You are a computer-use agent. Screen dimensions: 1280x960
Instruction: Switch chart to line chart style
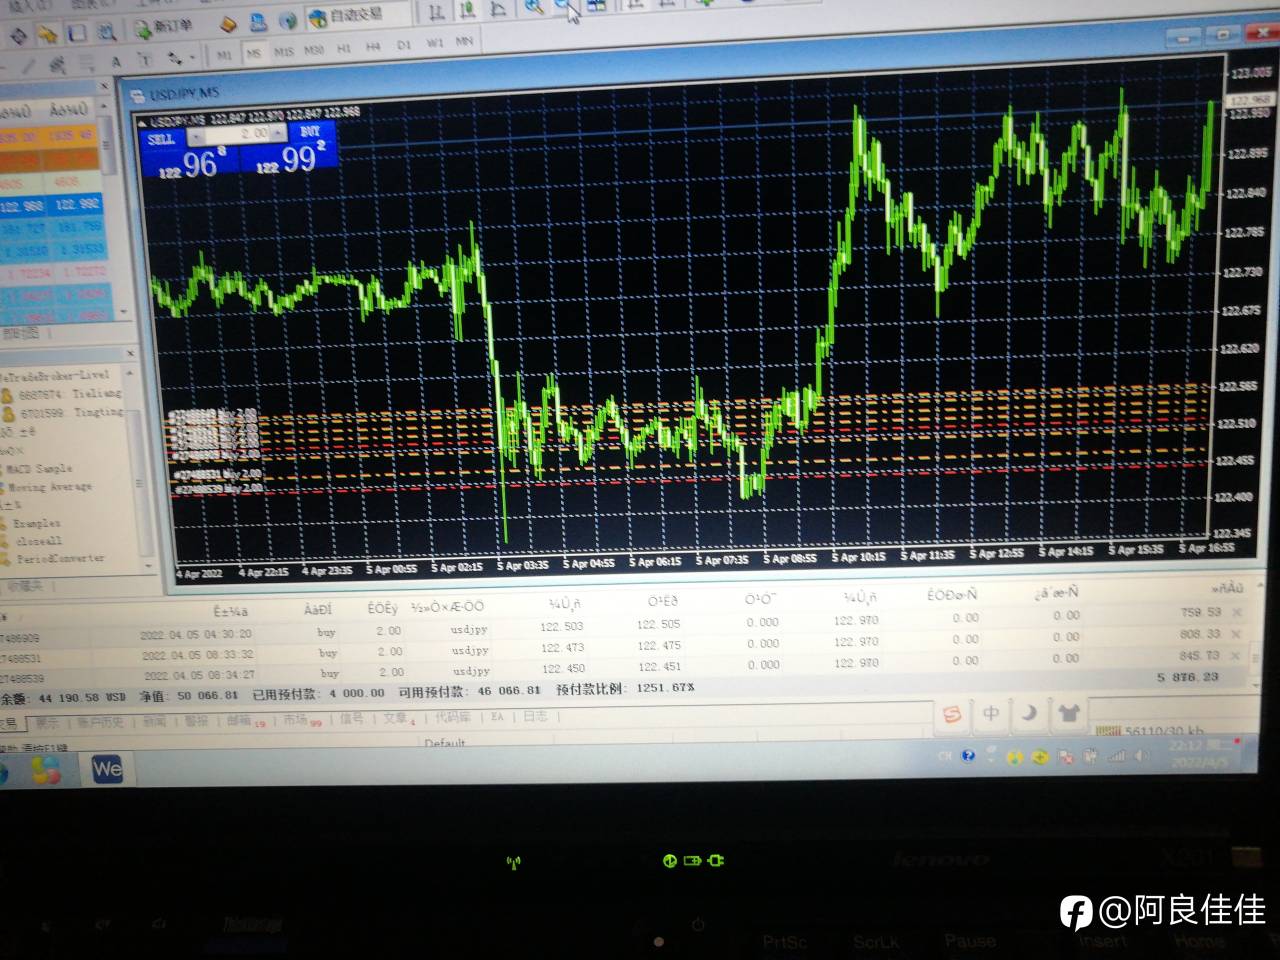click(497, 10)
